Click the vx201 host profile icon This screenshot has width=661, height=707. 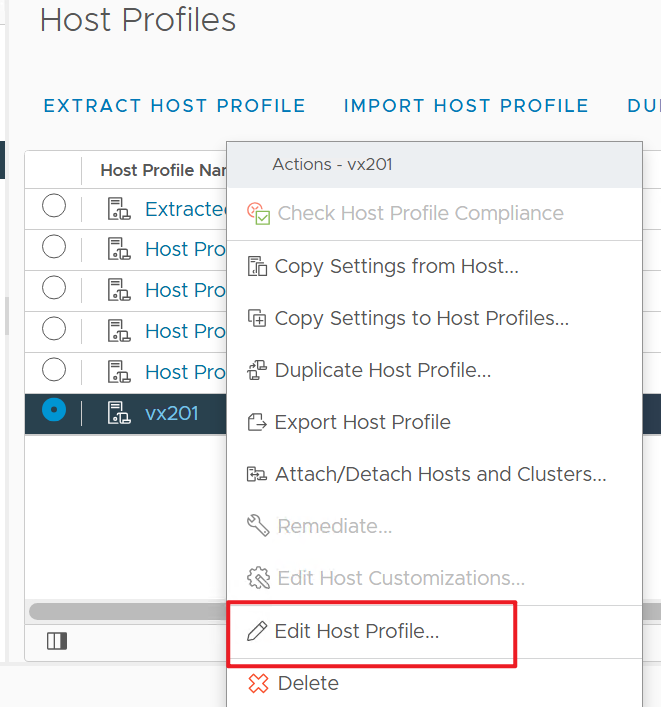[x=119, y=412]
